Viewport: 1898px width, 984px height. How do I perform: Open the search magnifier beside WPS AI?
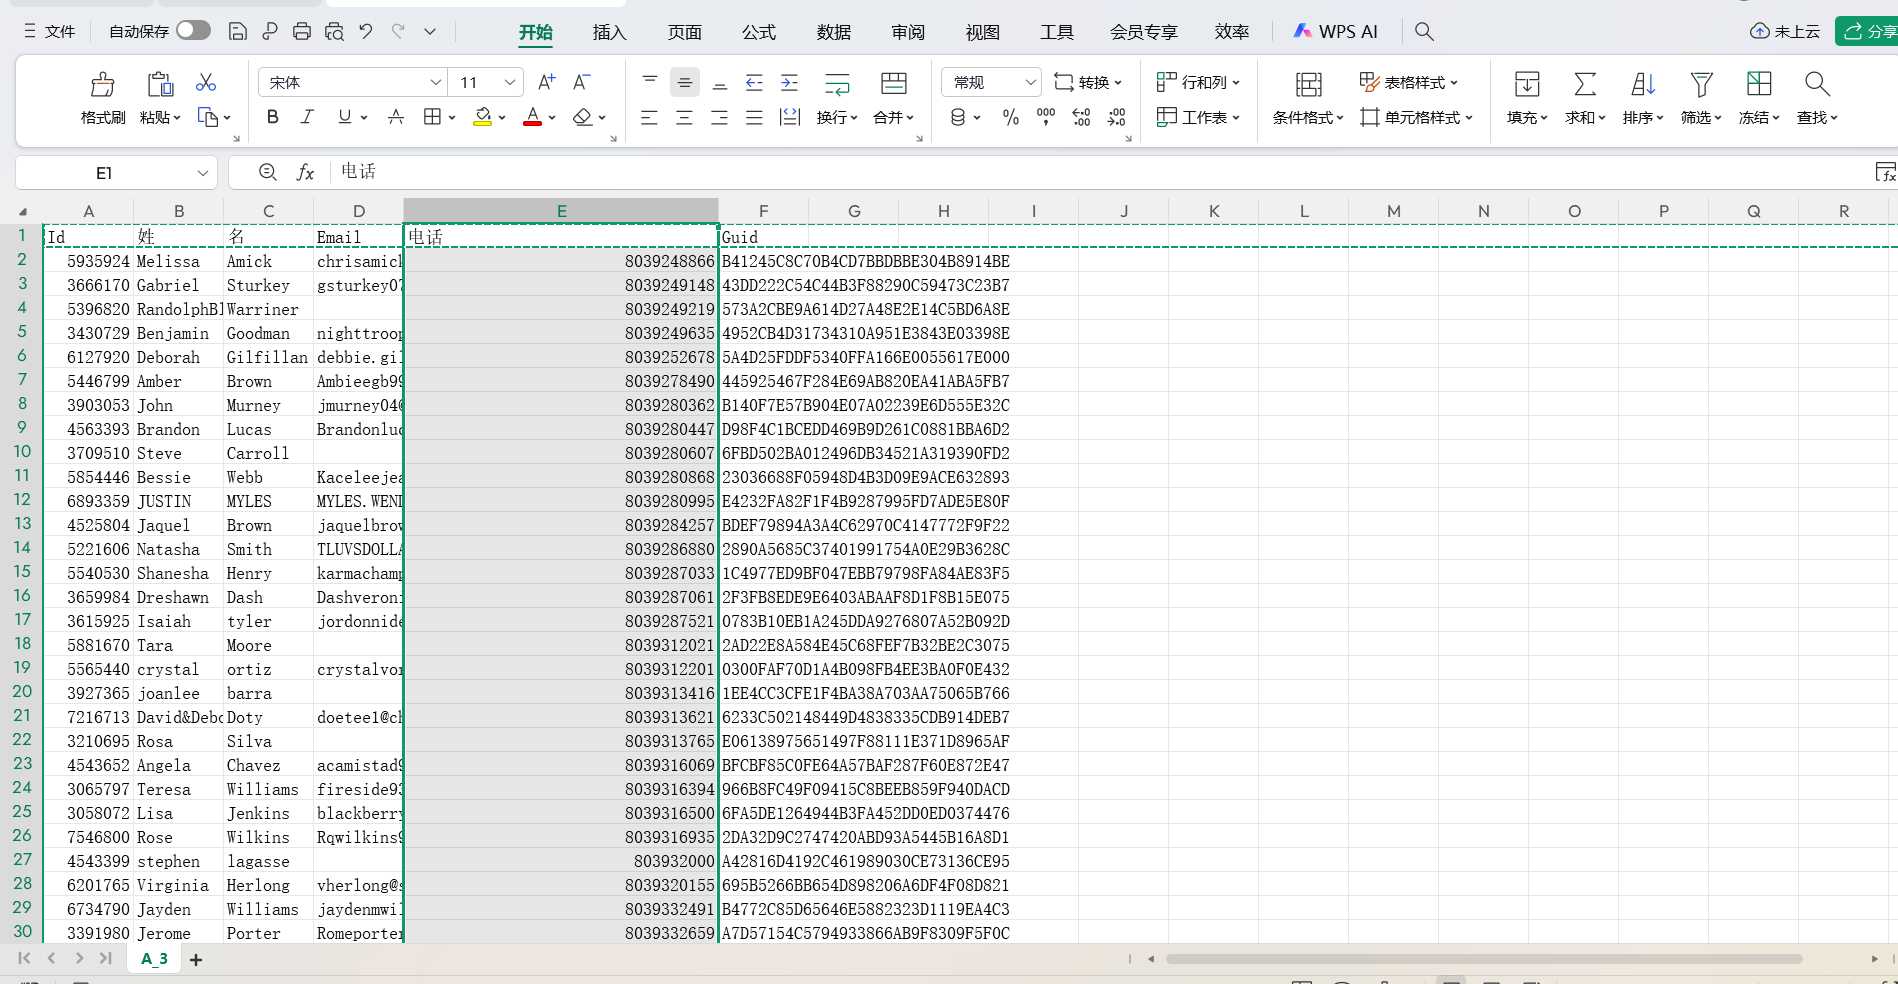click(1425, 32)
